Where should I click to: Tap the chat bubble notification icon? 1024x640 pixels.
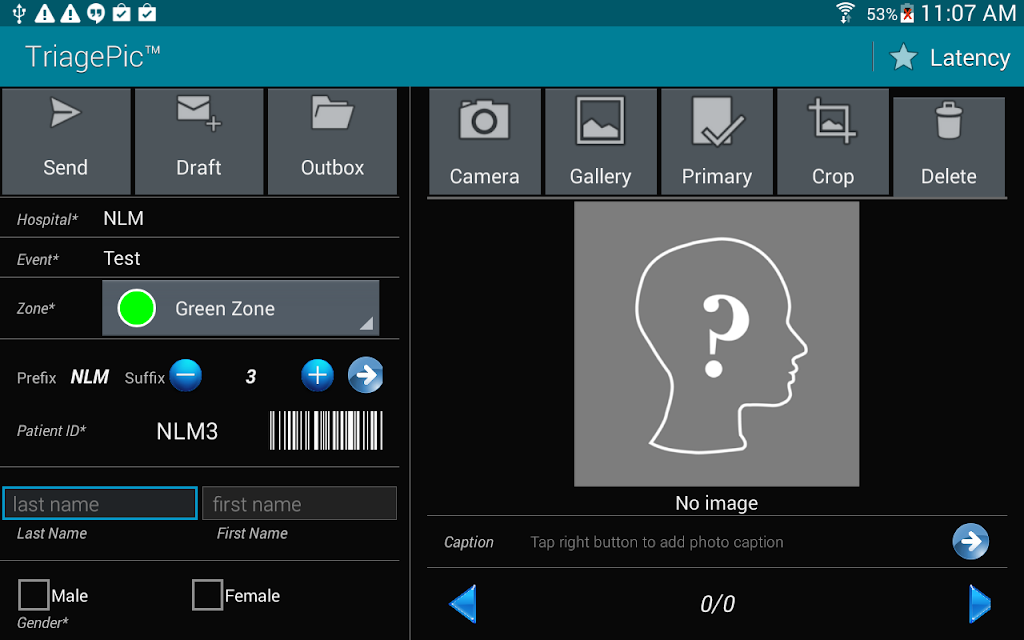click(x=96, y=13)
